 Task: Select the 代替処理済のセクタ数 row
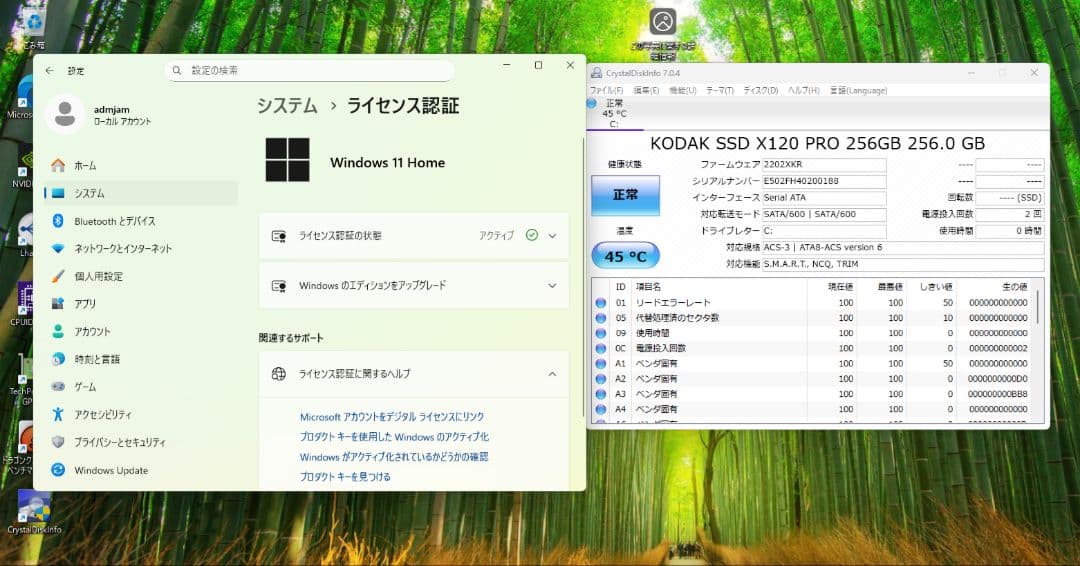pyautogui.click(x=813, y=318)
